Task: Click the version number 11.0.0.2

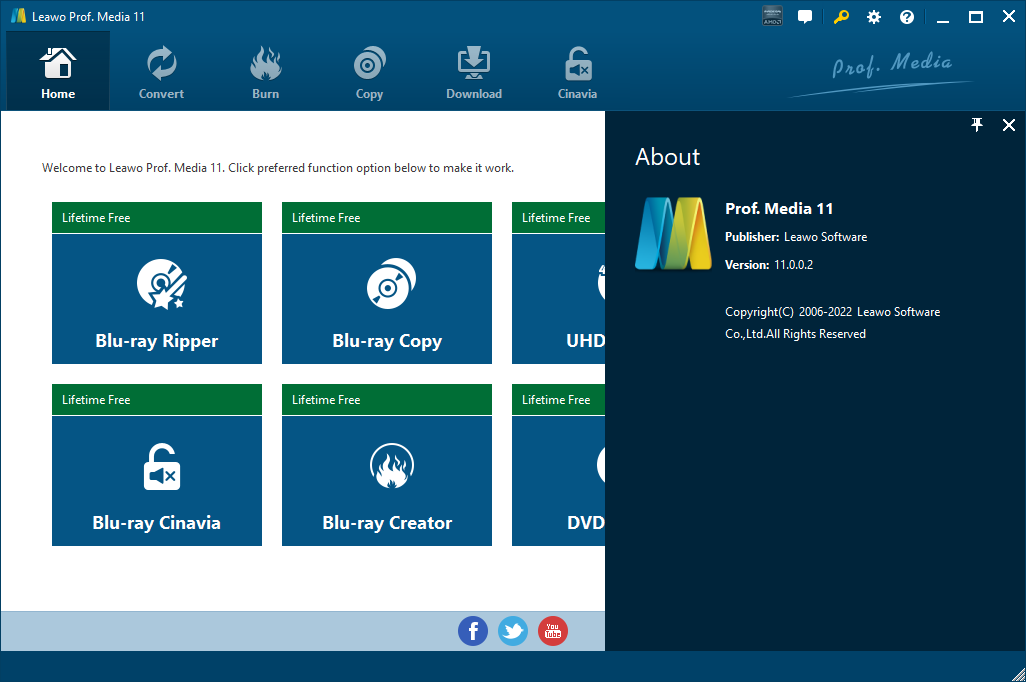Action: pyautogui.click(x=793, y=265)
